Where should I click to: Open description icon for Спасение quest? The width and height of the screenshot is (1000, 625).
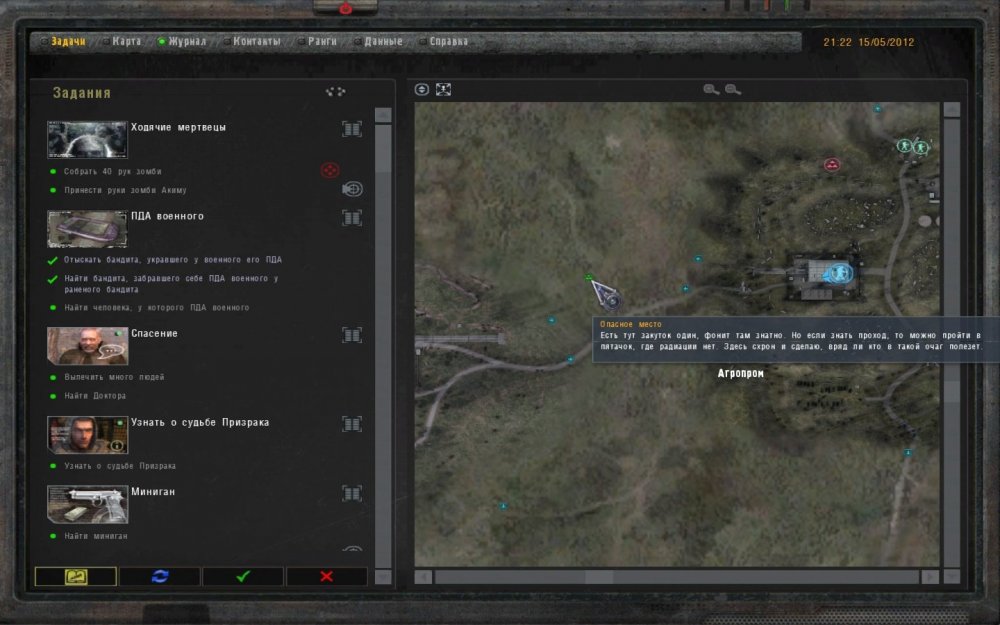(352, 335)
